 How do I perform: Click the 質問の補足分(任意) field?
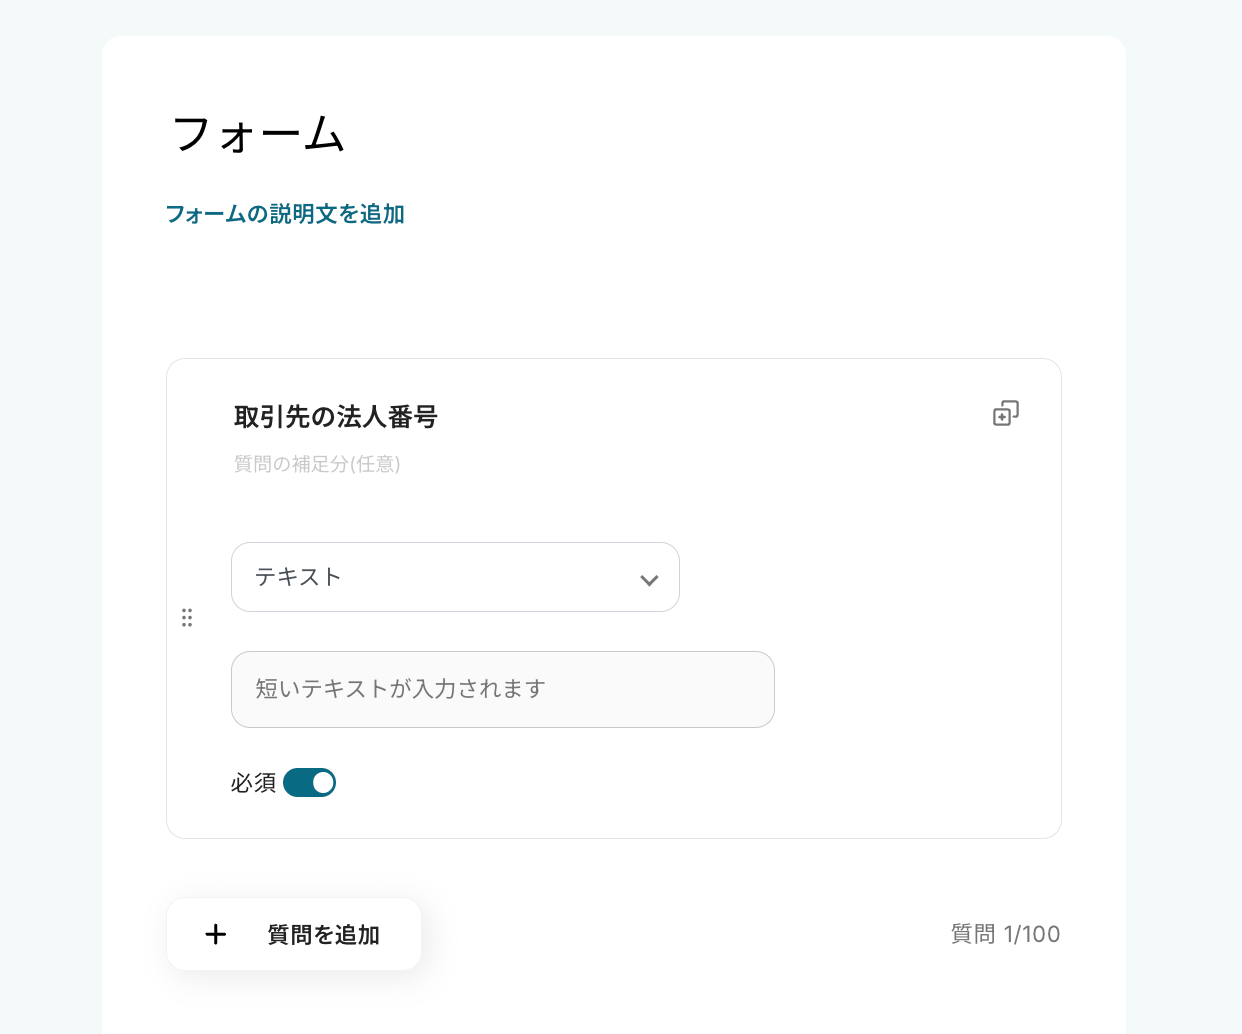(x=317, y=464)
